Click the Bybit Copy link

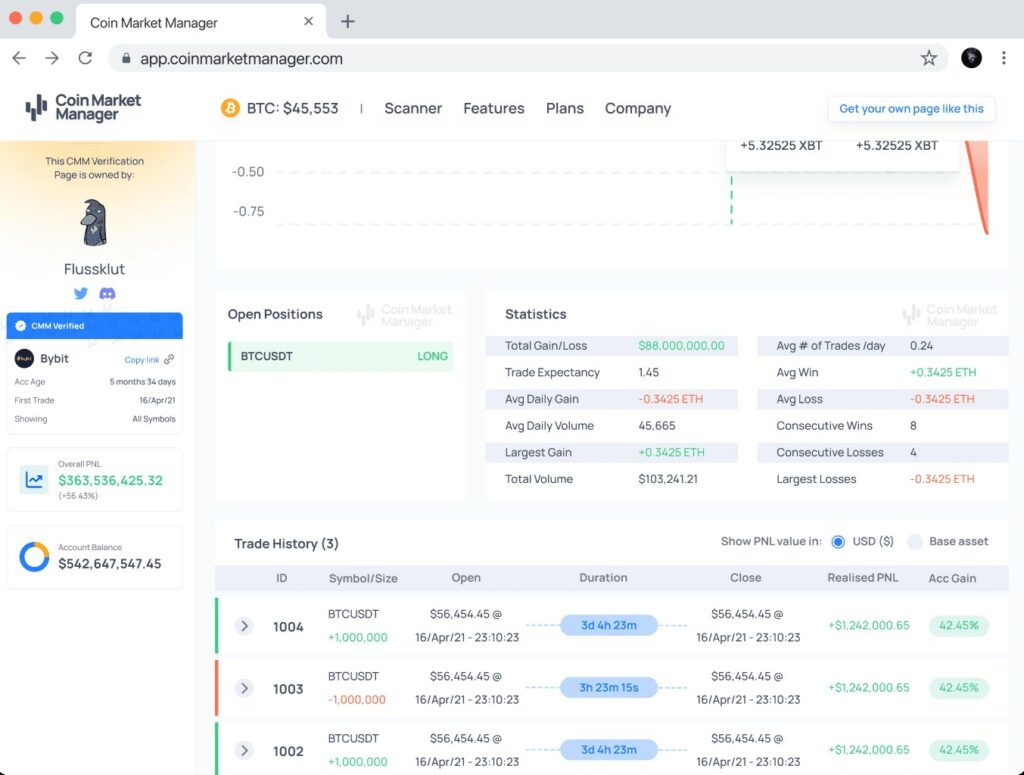(x=148, y=360)
